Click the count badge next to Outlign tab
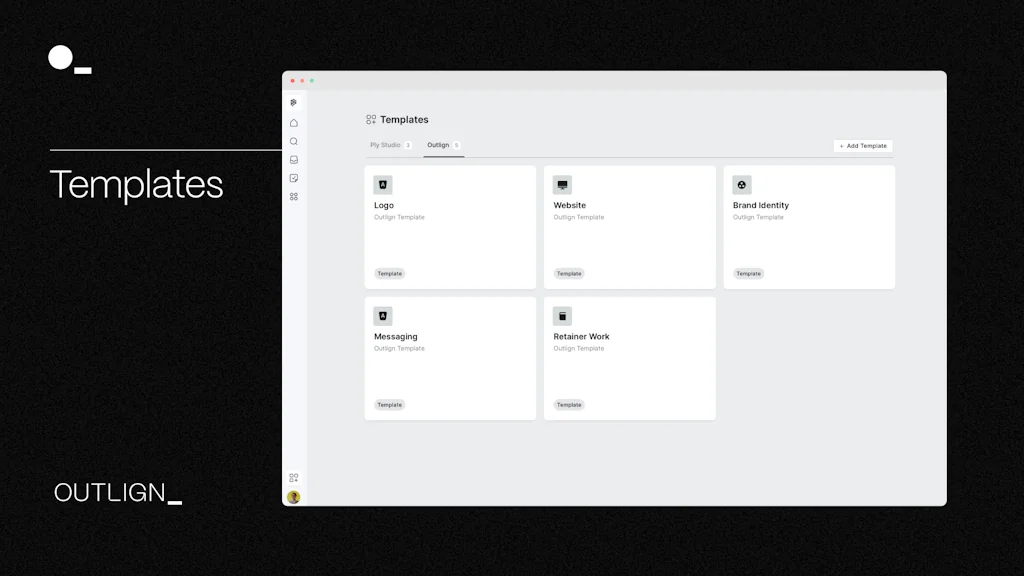Screen dimensions: 1024x576 coord(456,145)
